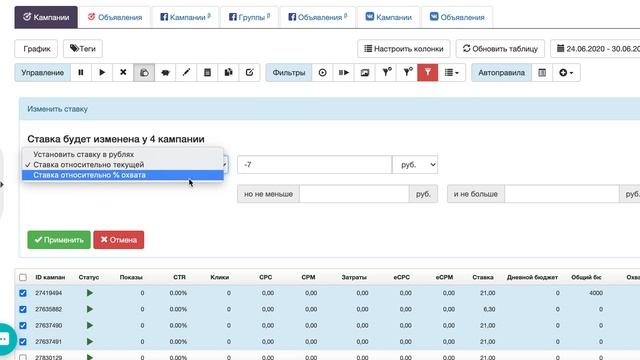Select 'Установить ставку в рублях' option

pyautogui.click(x=123, y=154)
